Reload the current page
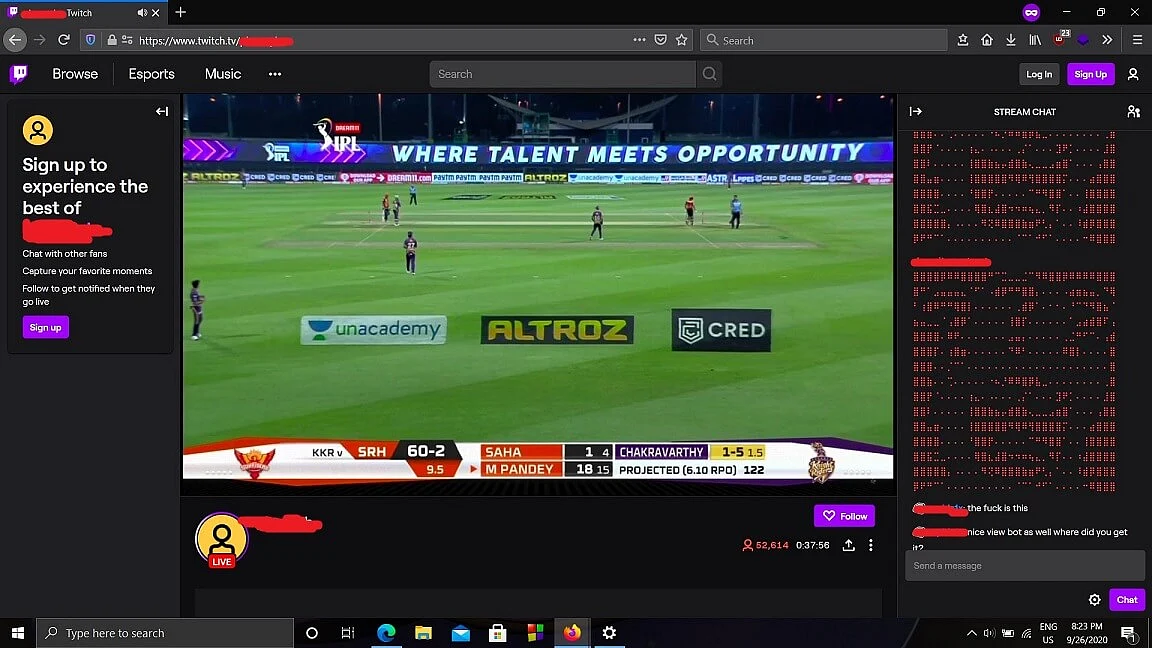Image resolution: width=1152 pixels, height=648 pixels. tap(64, 40)
